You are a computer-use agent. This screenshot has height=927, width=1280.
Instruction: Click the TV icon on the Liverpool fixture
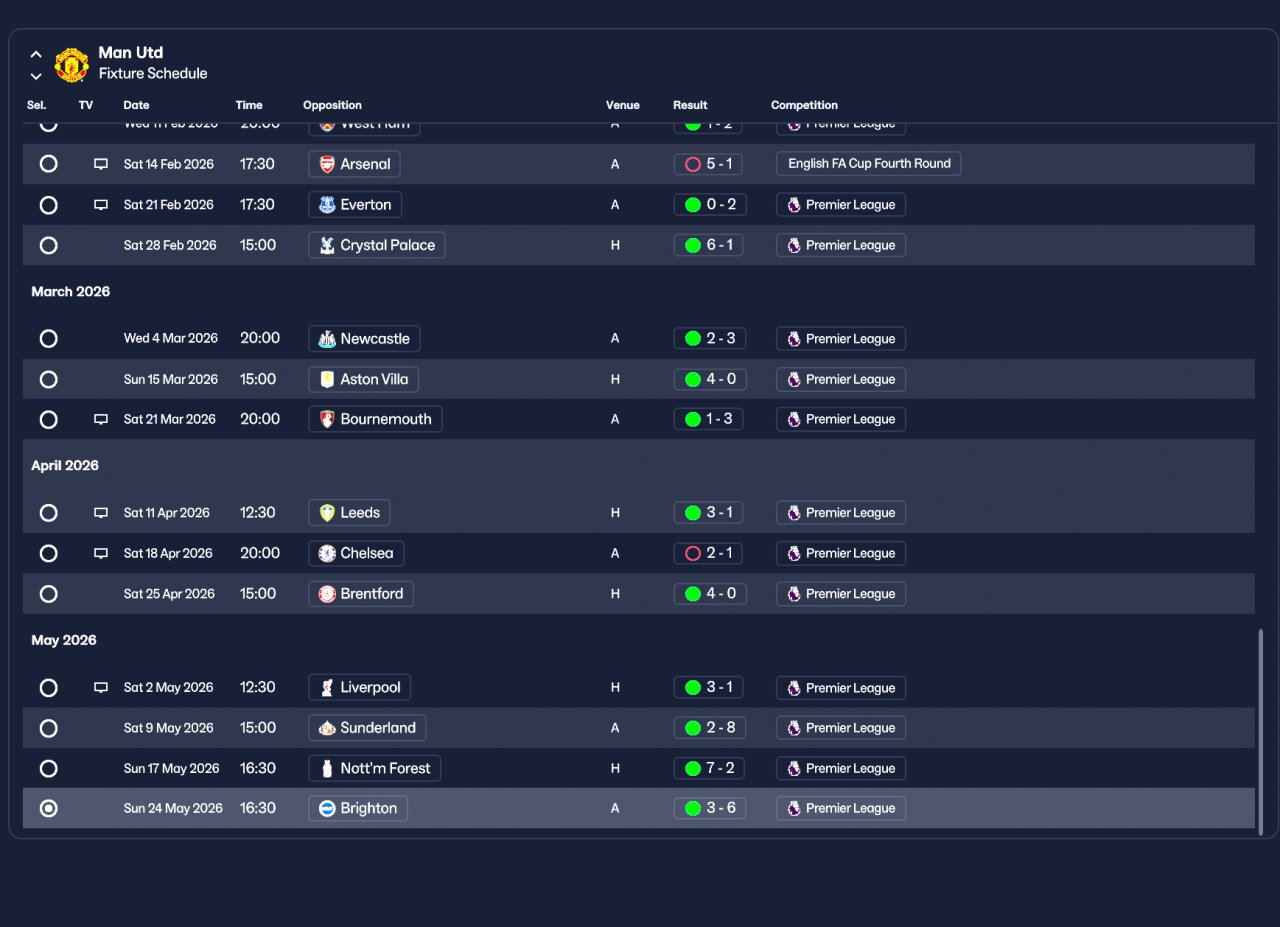click(101, 688)
